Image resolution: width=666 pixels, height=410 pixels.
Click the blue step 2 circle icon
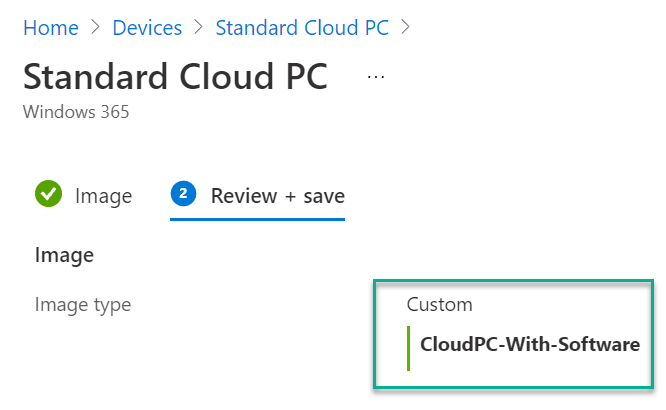click(183, 194)
